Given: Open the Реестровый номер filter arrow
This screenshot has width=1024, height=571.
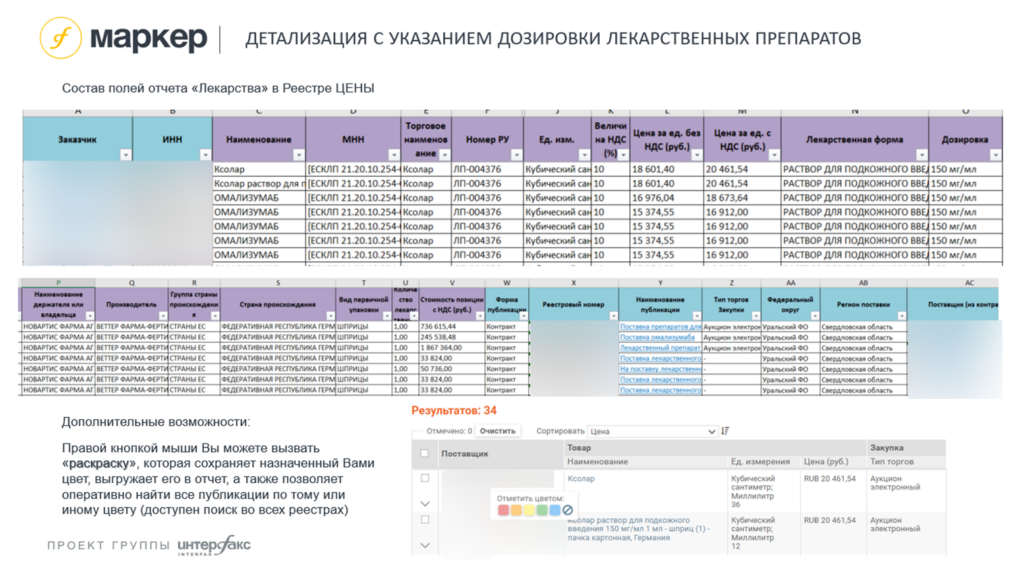Looking at the screenshot, I should pyautogui.click(x=613, y=316).
